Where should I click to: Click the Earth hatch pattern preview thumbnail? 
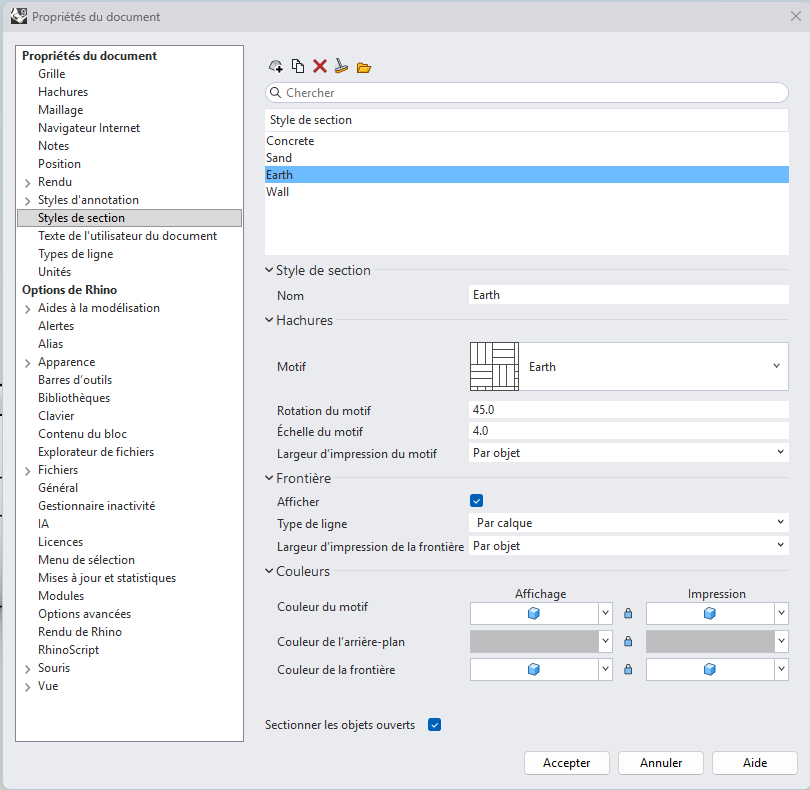click(x=494, y=366)
